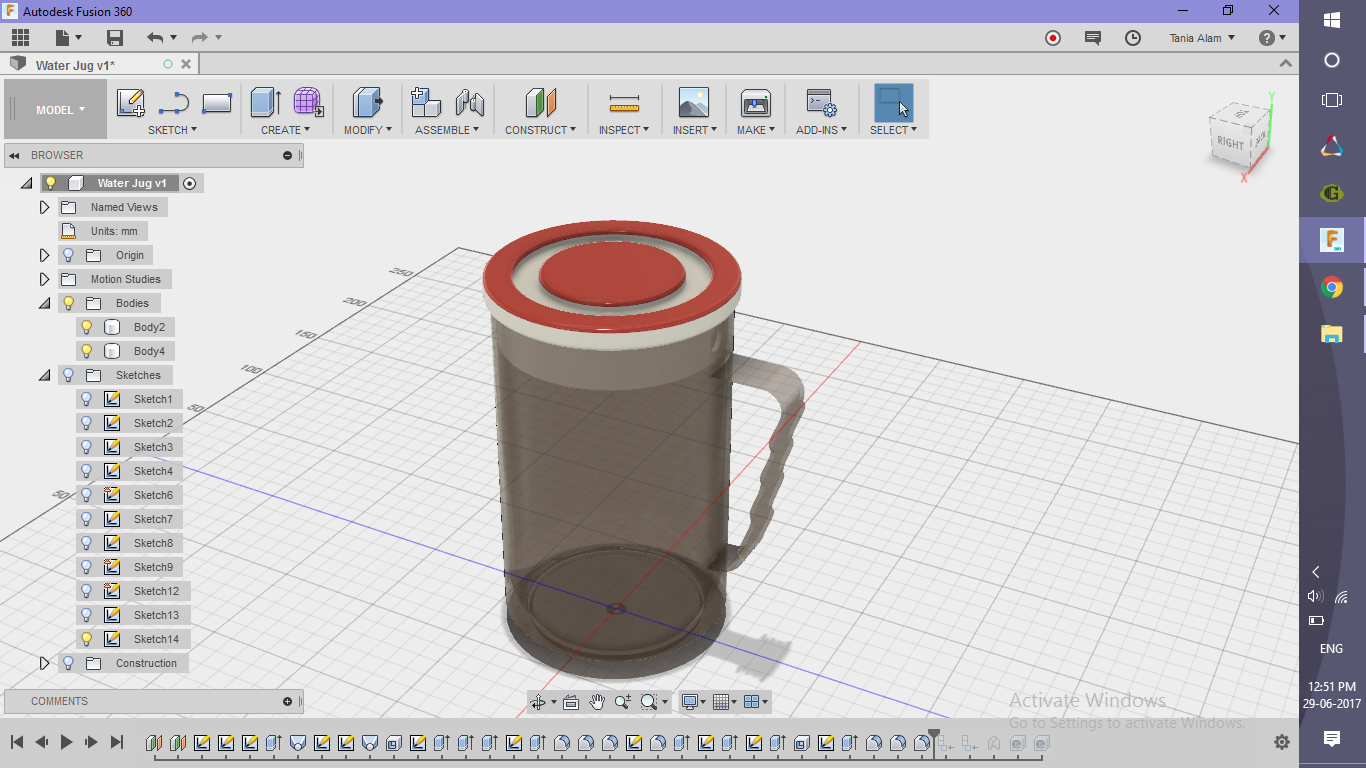Open Chrome from Windows taskbar

[x=1332, y=288]
